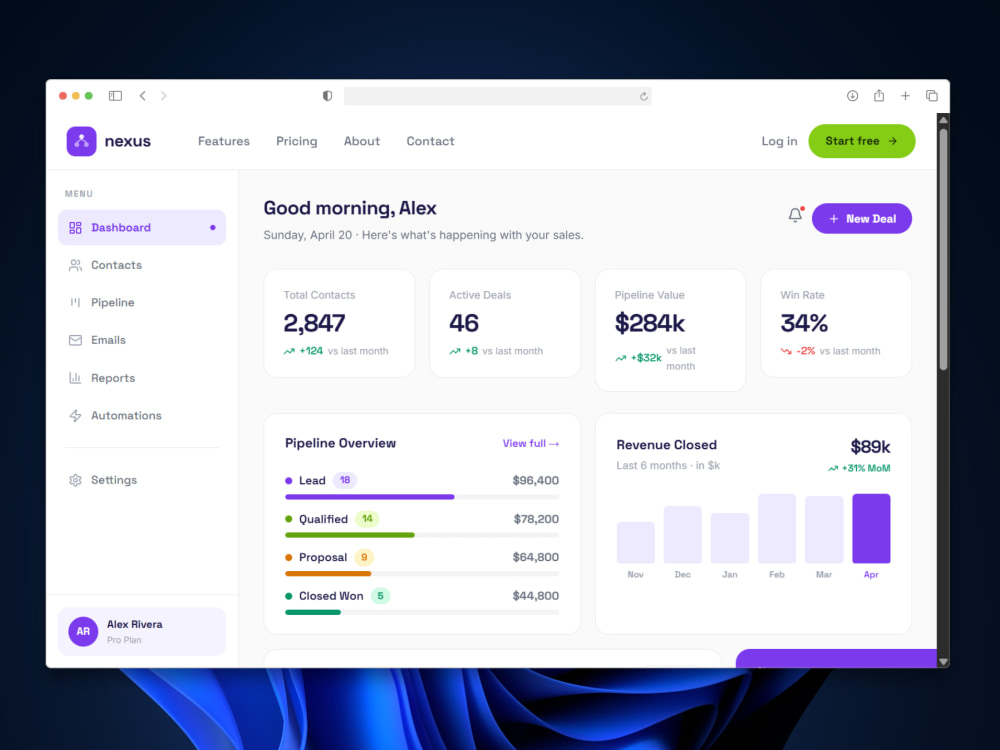Click the page vertical scrollbar thumb
Screen dimensions: 1000x750
tap(943, 249)
